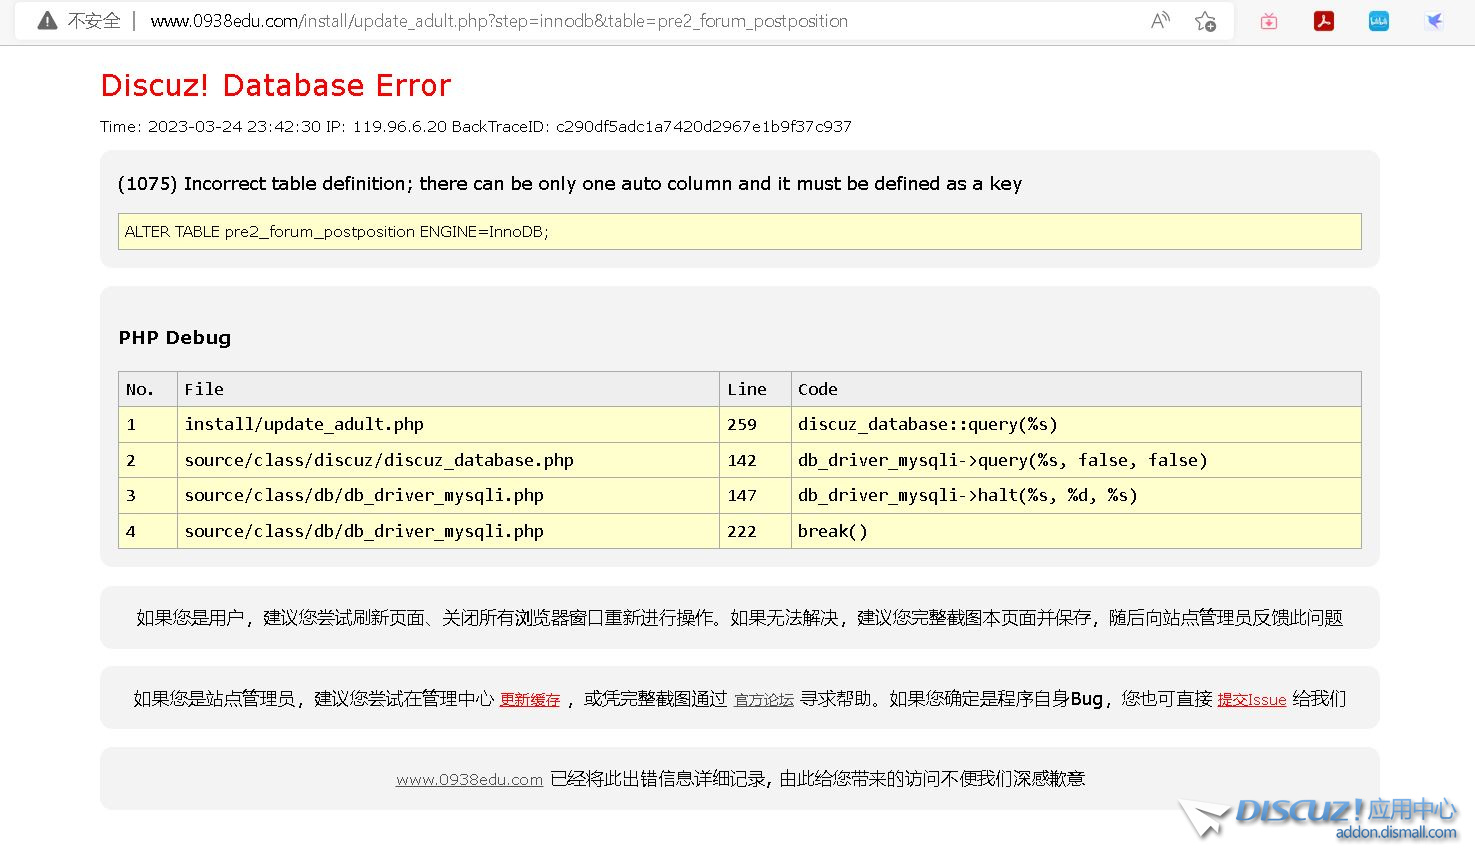Click the URL text in address bar
The width and height of the screenshot is (1475, 858).
click(498, 21)
